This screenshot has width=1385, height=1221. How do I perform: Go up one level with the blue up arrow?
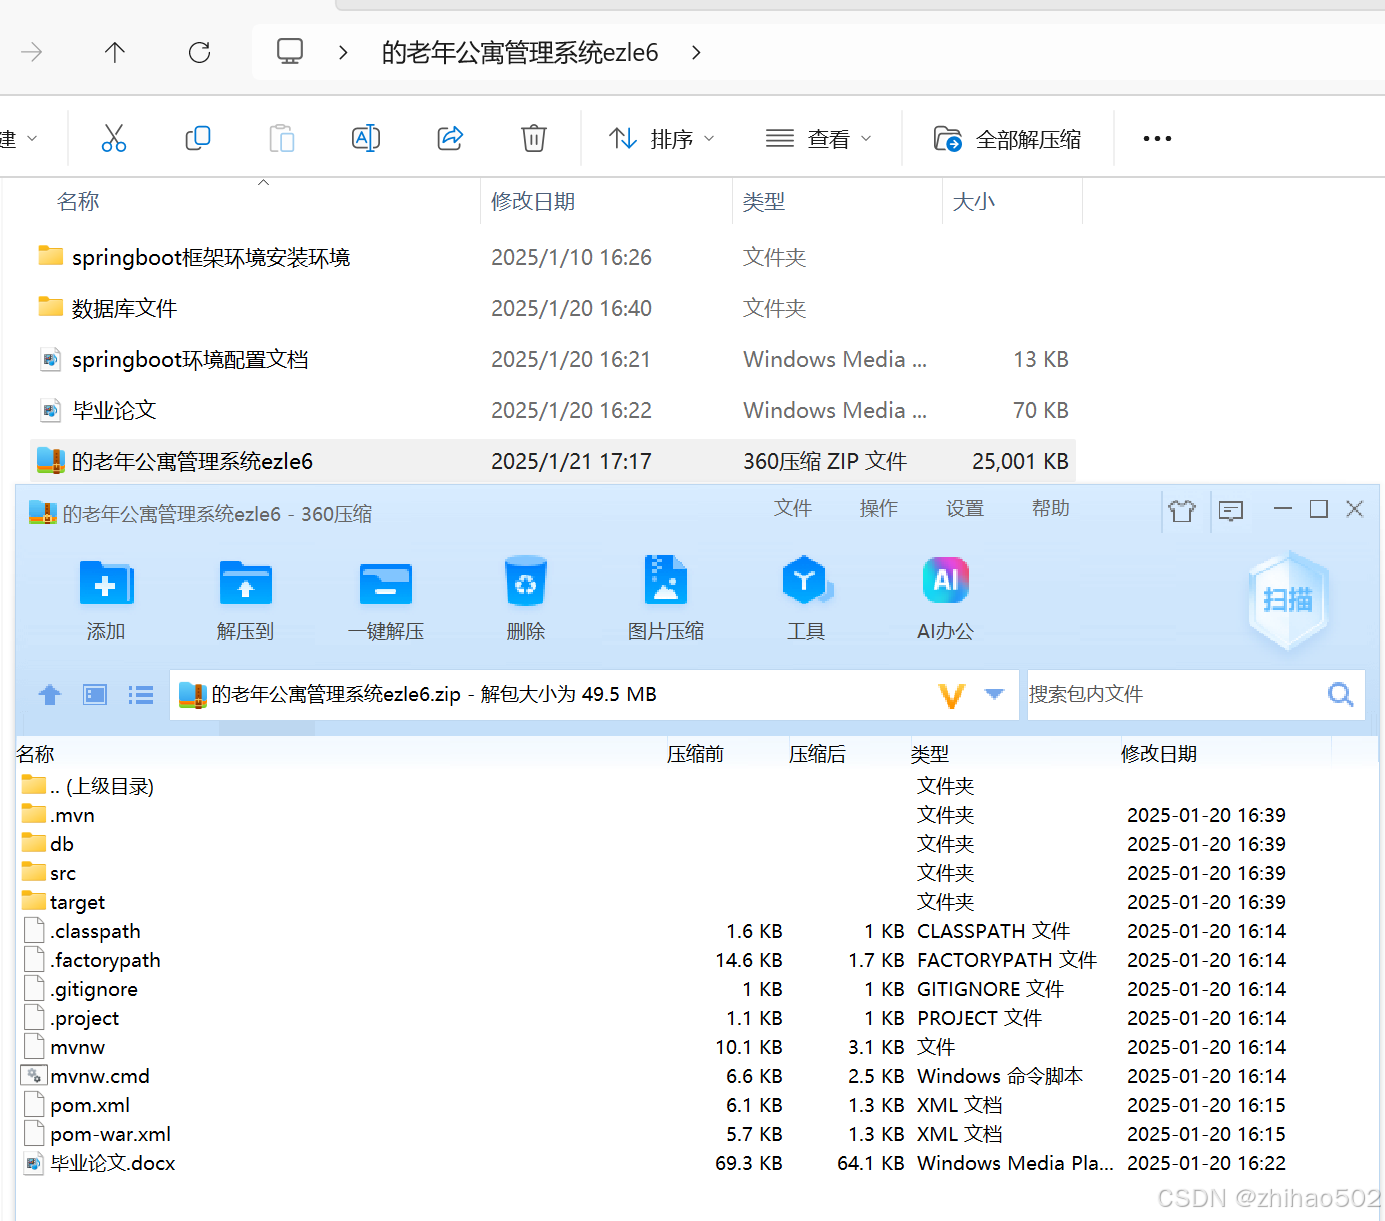click(49, 694)
